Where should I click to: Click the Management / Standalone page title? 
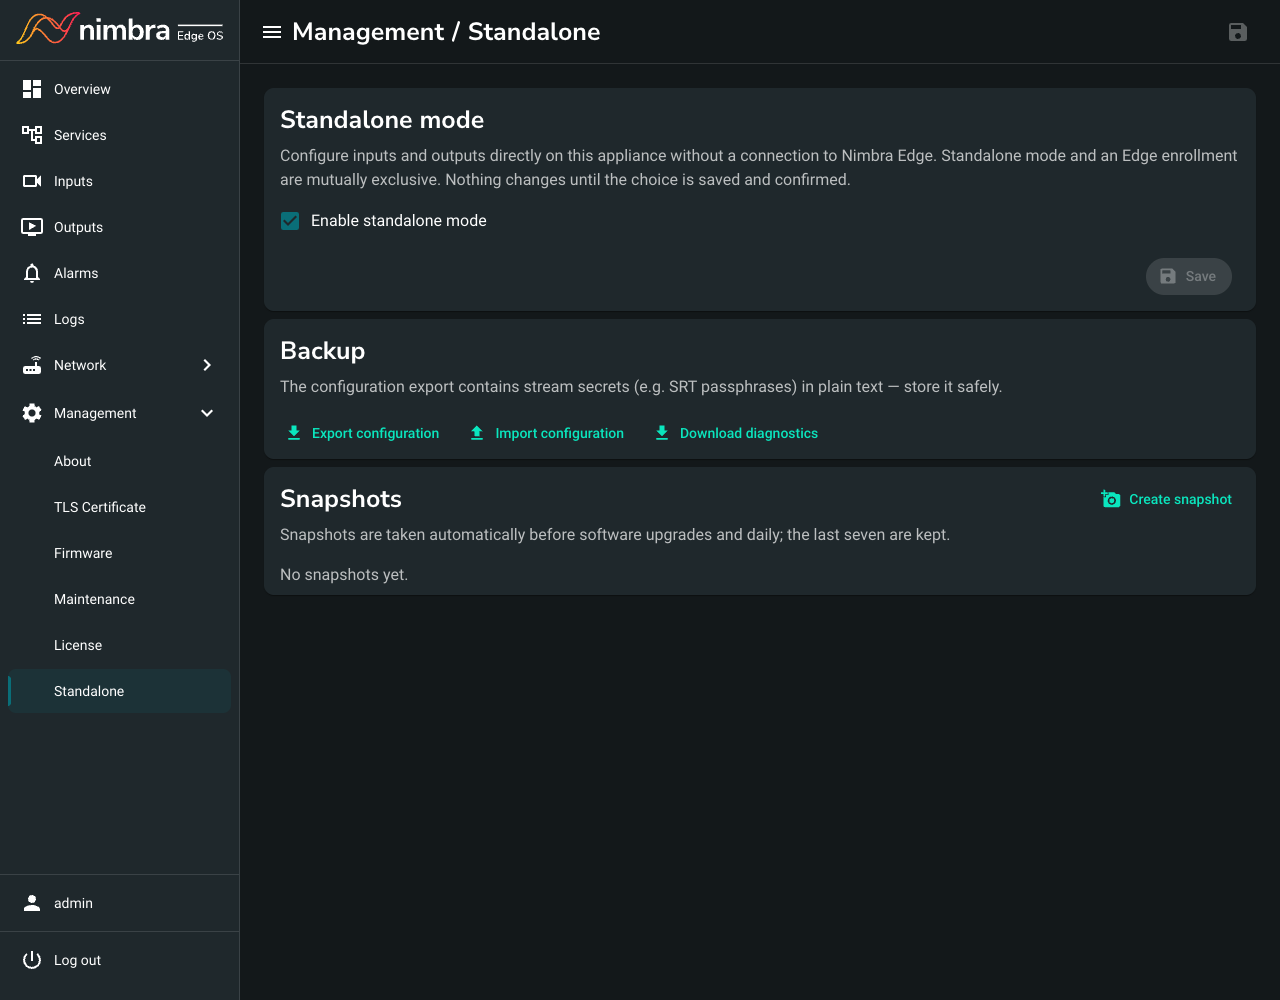coord(446,32)
